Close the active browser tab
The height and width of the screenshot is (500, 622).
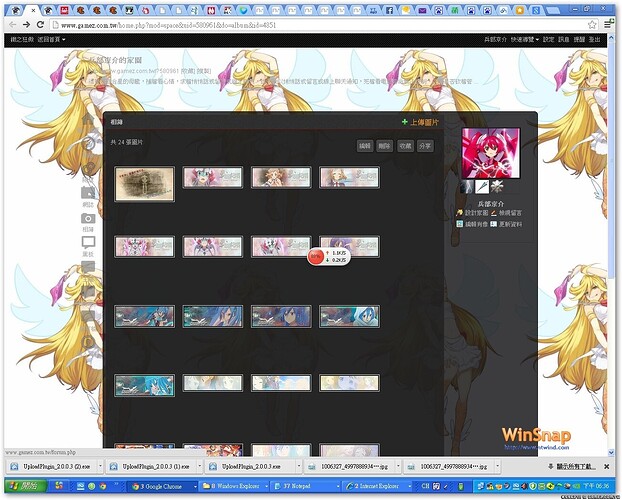[33, 11]
